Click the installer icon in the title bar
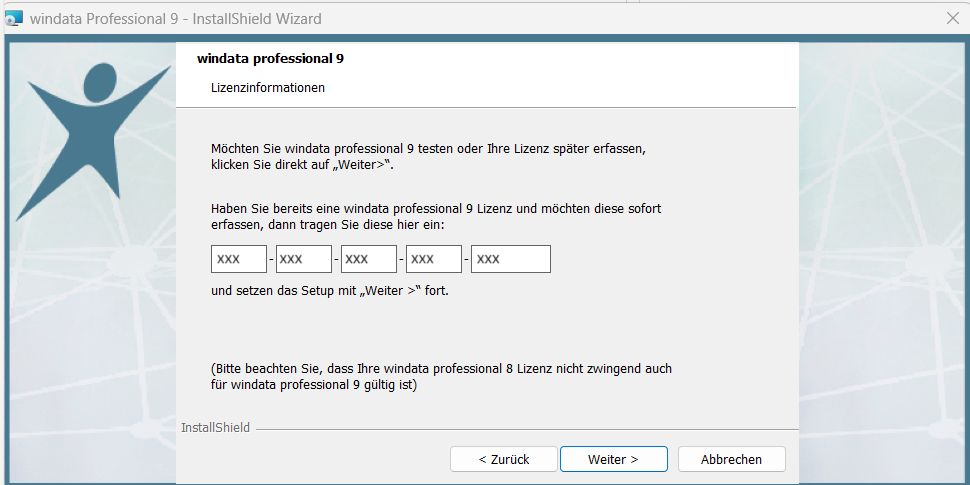 tap(14, 19)
